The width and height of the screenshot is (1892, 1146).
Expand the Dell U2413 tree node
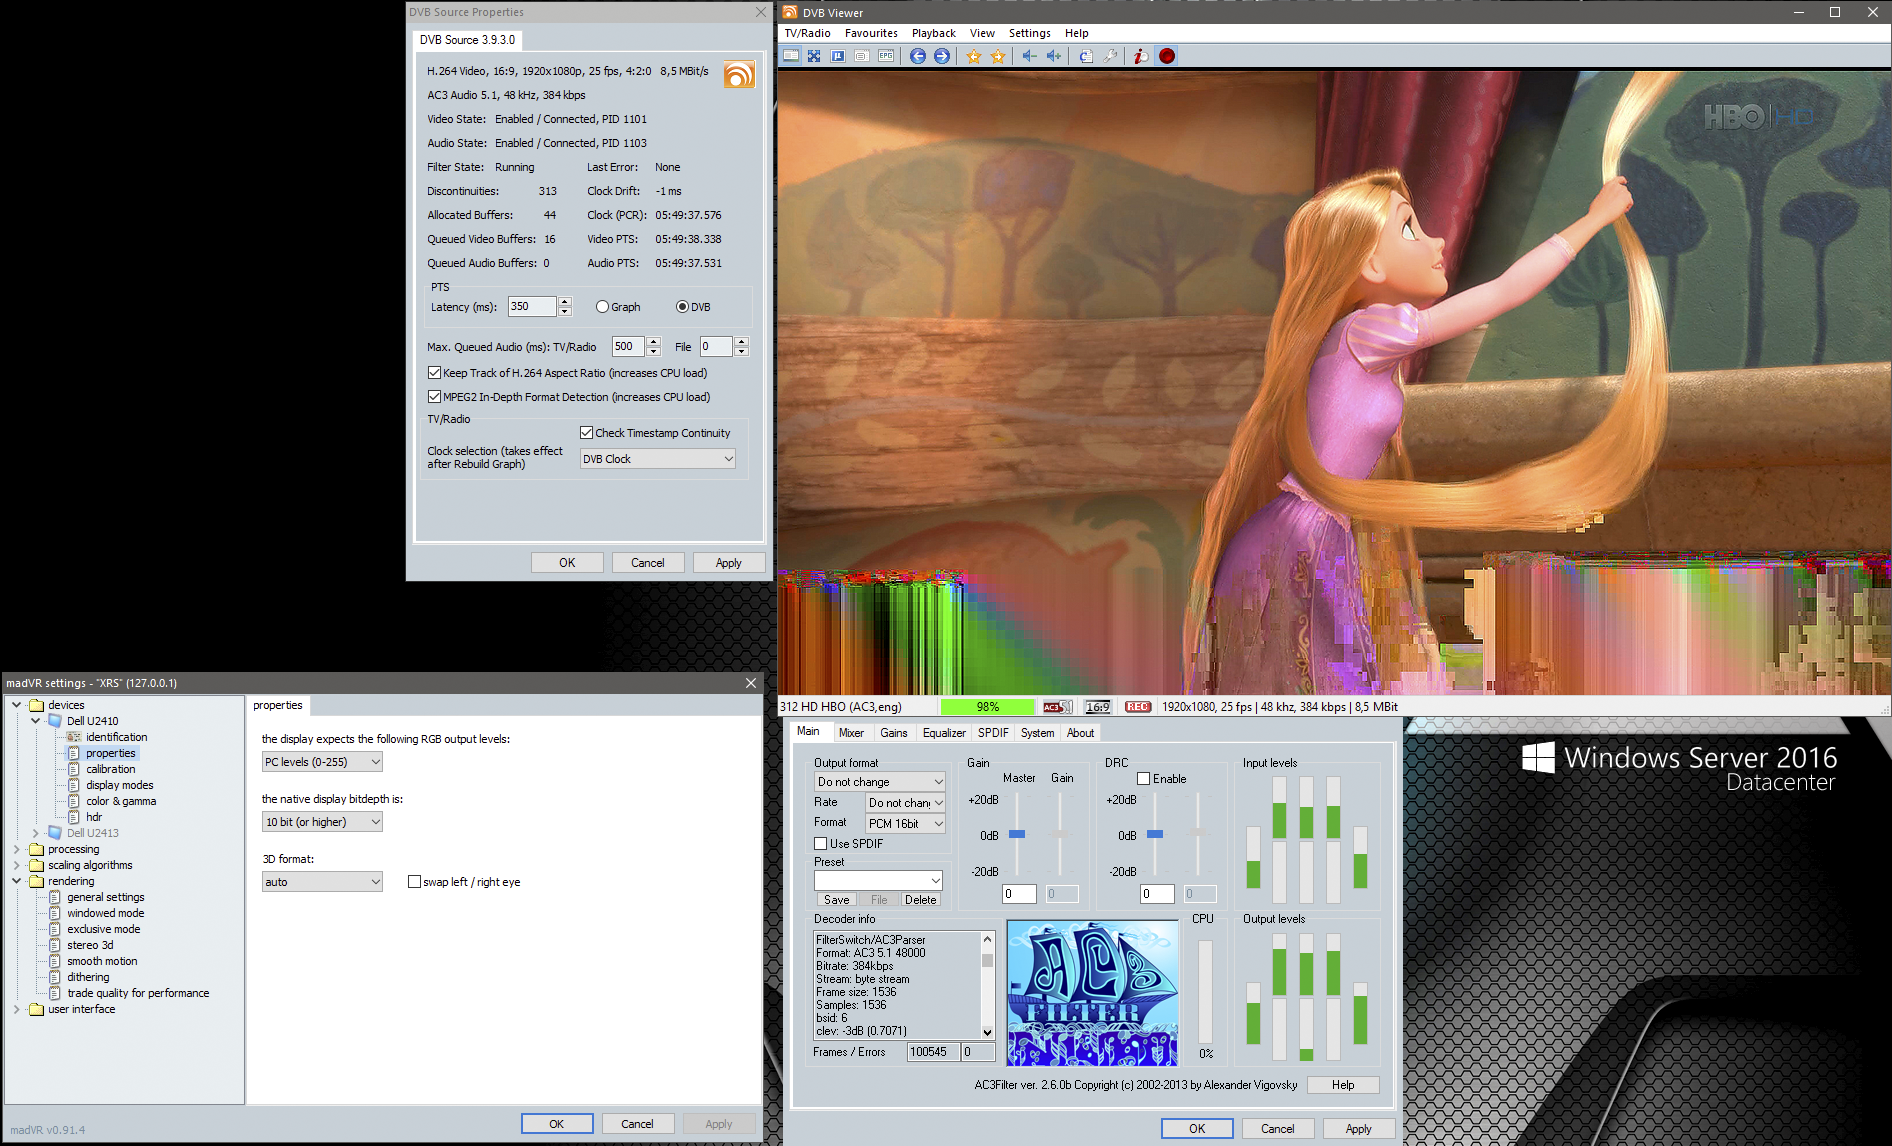coord(36,833)
